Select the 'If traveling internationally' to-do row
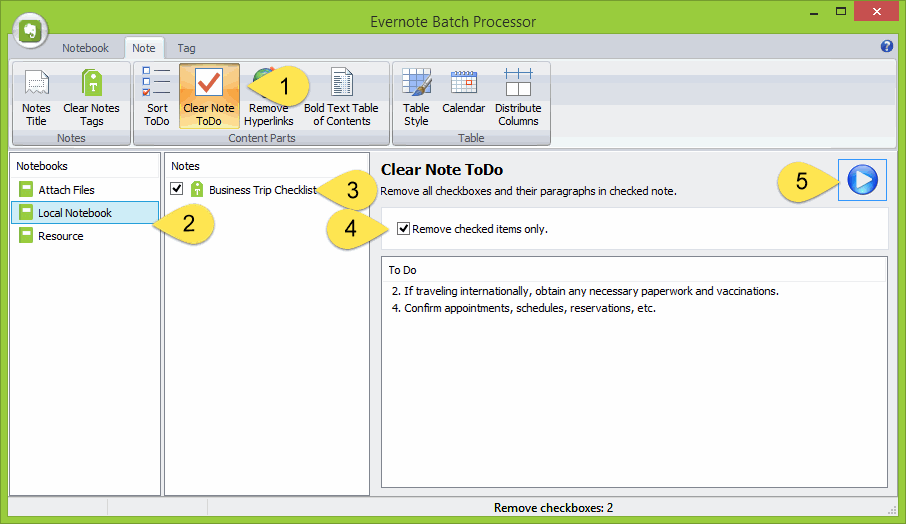Image resolution: width=906 pixels, height=524 pixels. pyautogui.click(x=634, y=291)
